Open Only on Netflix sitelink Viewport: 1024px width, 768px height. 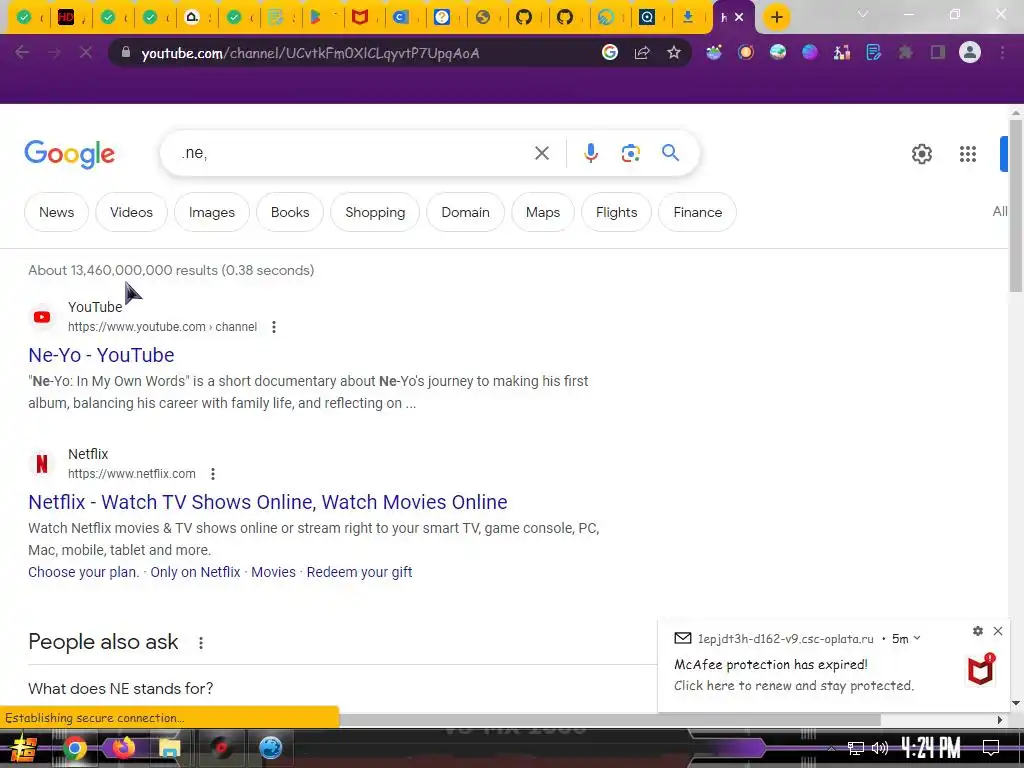click(195, 572)
